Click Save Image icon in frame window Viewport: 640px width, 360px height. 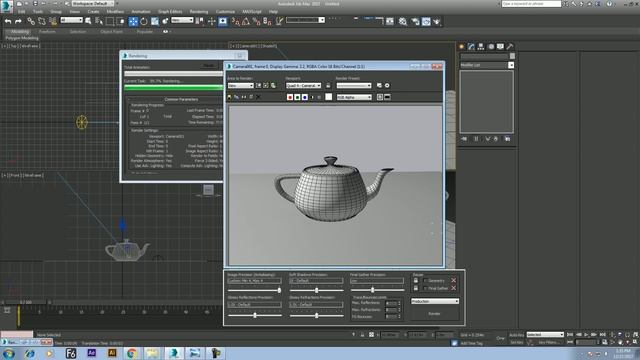point(229,97)
